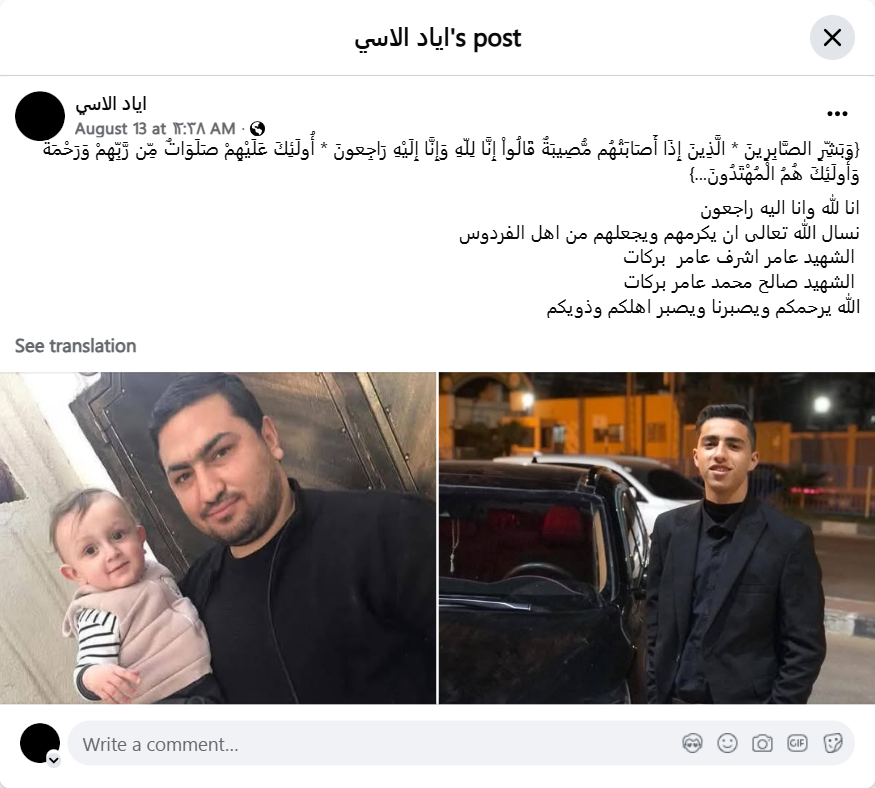Screen dimensions: 875x788
Task: Close the post dialog with the X
Action: tap(832, 38)
